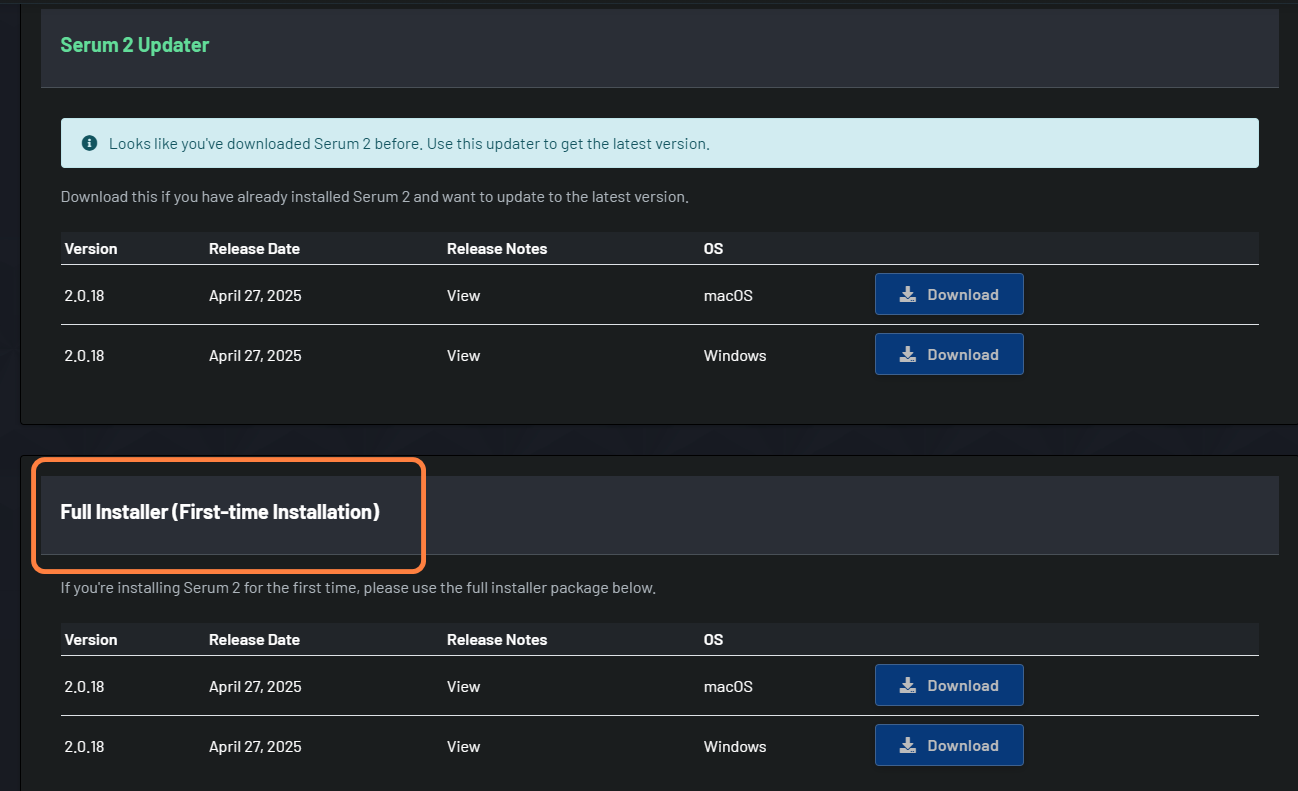Screen dimensions: 1298x791
Task: Click the OS column header in the Updater table
Action: pyautogui.click(x=713, y=249)
